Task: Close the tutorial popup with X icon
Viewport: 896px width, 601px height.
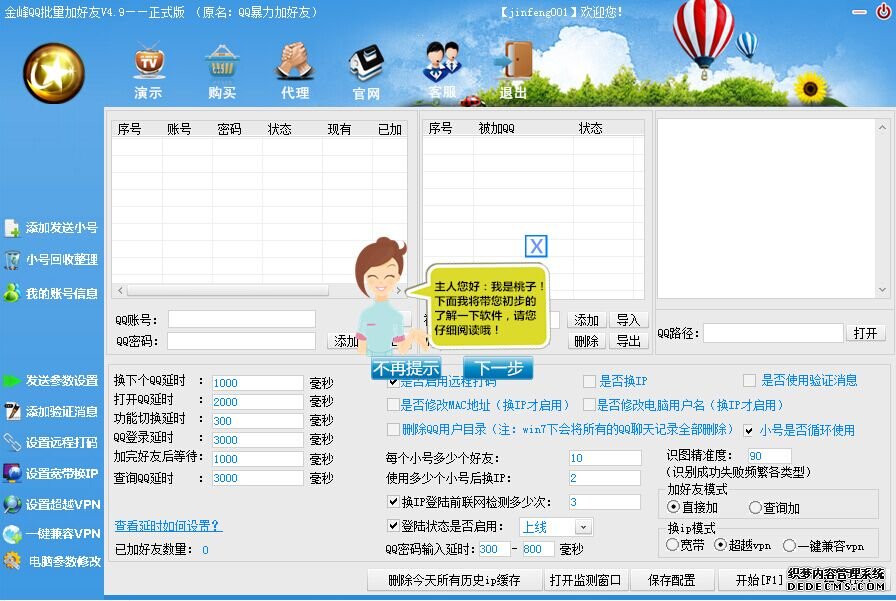Action: click(536, 247)
